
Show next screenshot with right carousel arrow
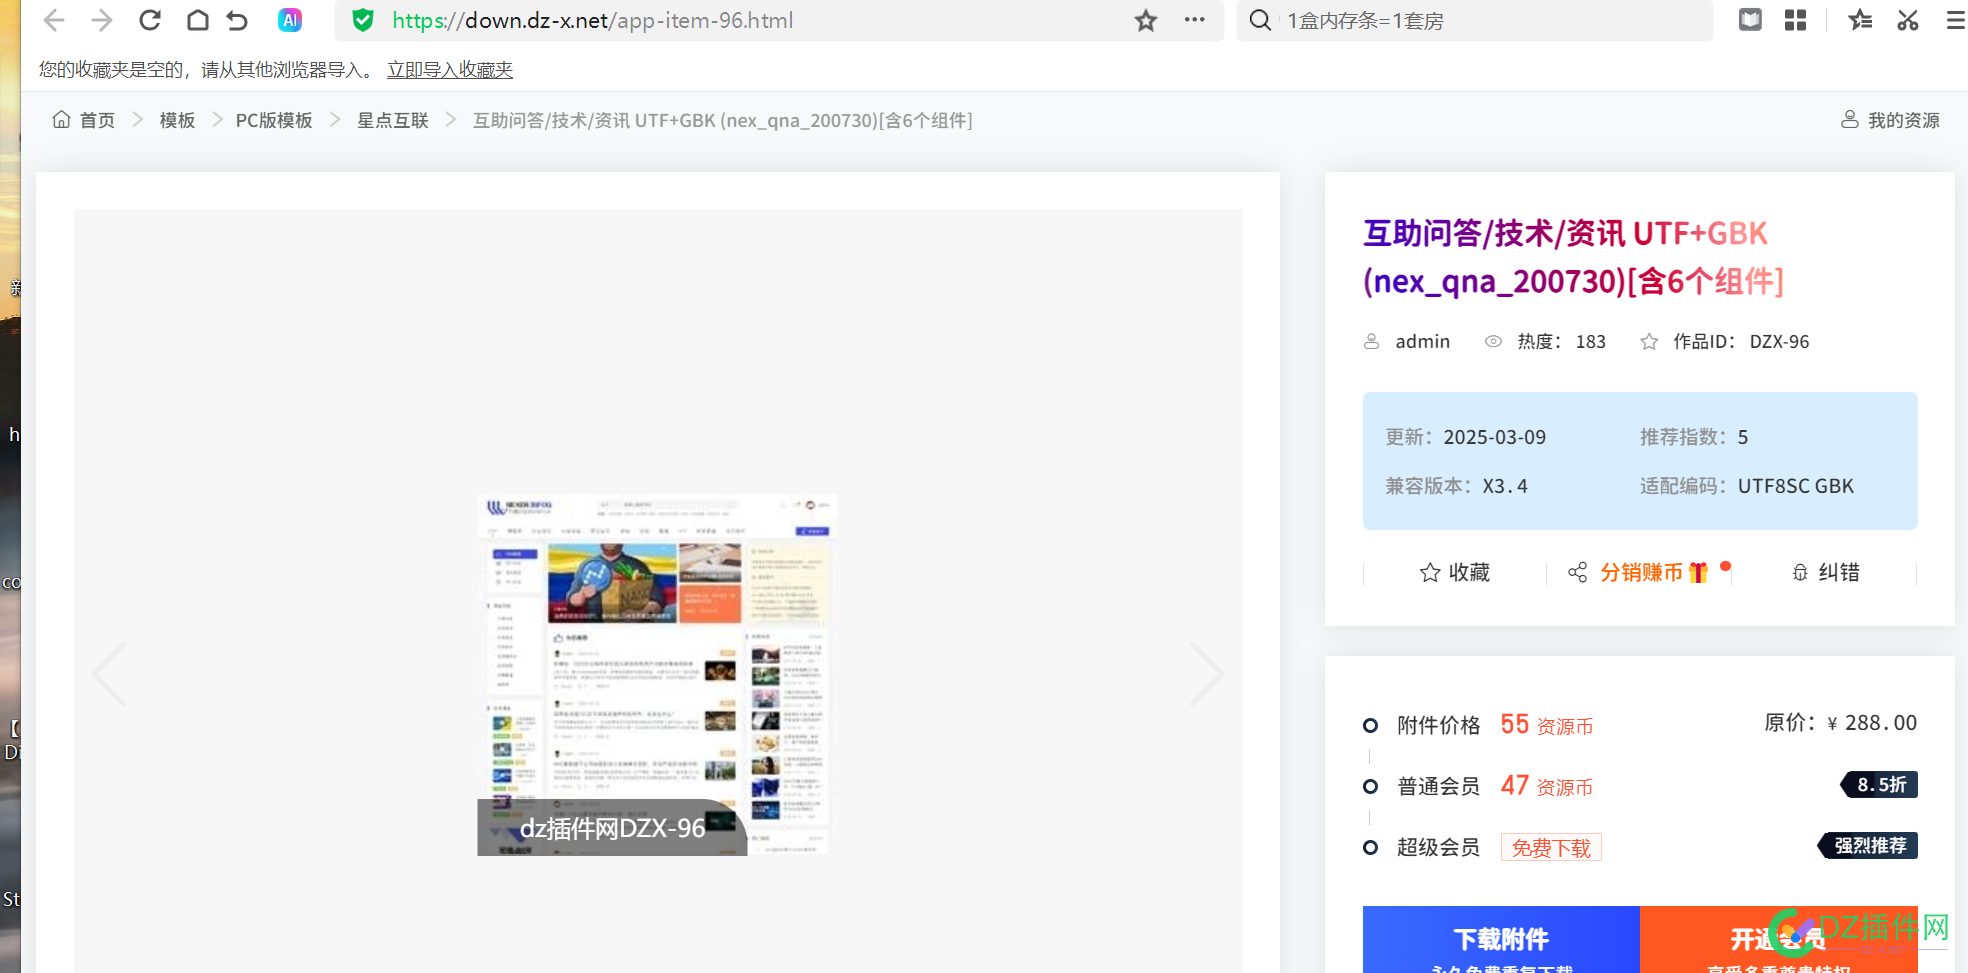tap(1206, 674)
